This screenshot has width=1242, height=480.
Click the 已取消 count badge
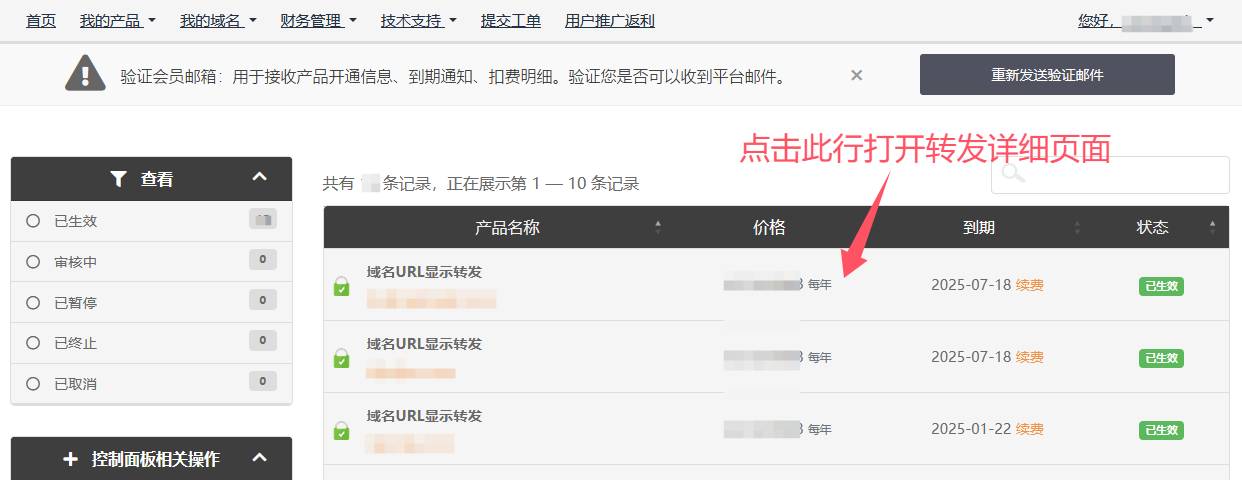263,381
